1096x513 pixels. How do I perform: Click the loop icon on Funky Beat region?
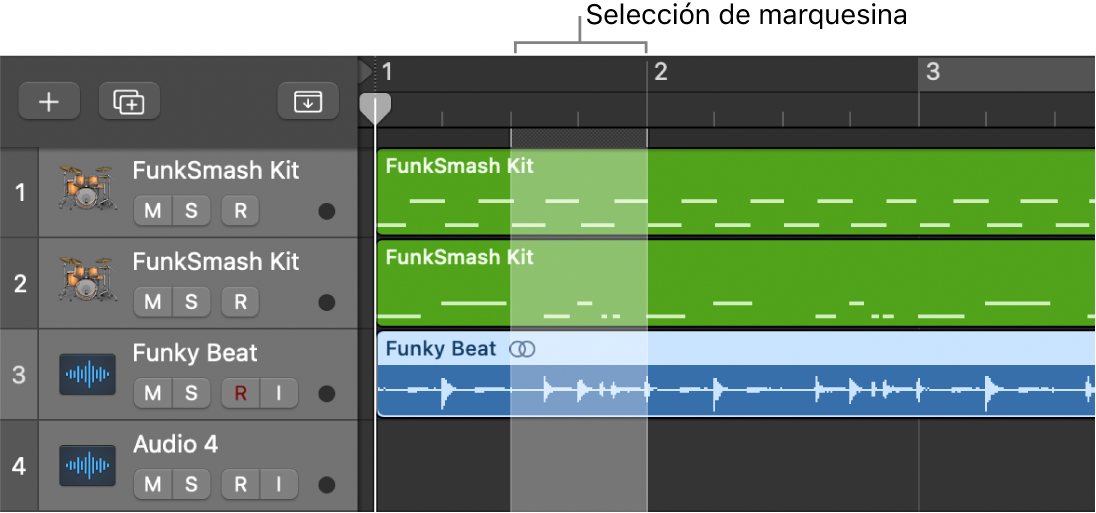[x=522, y=349]
